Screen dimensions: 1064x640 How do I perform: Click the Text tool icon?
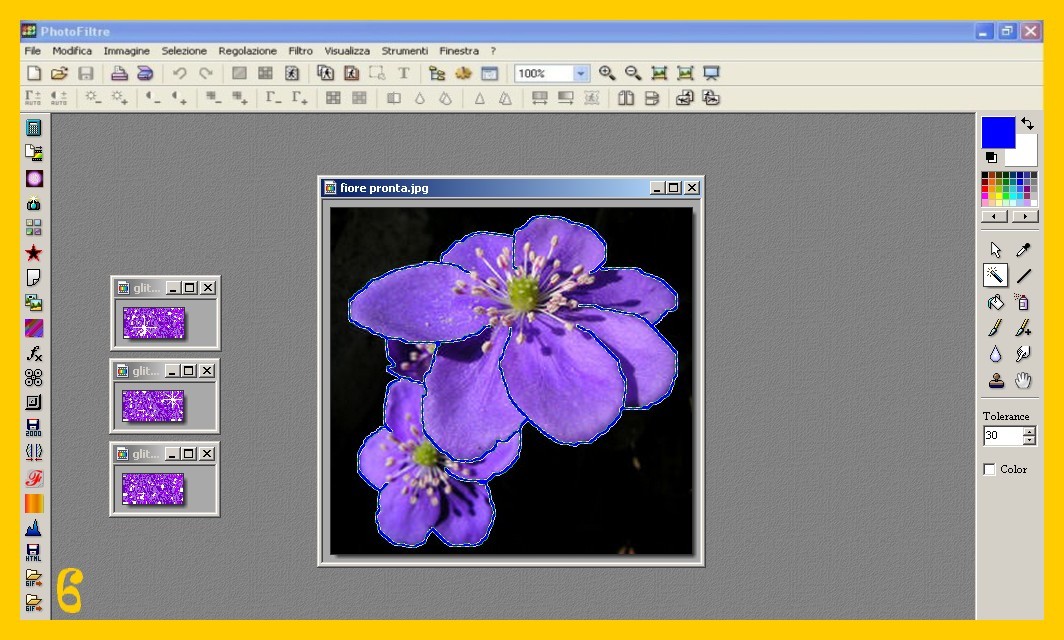tap(404, 73)
